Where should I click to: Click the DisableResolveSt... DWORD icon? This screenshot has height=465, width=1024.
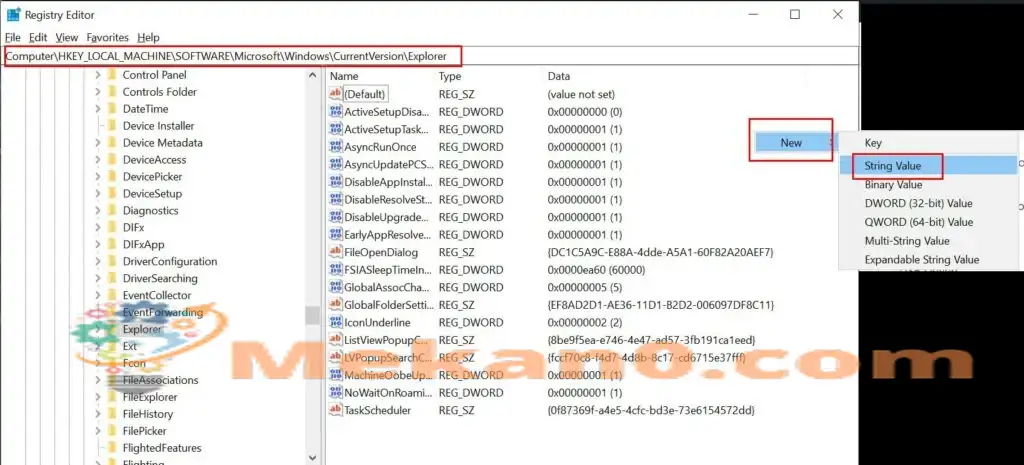[x=336, y=200]
